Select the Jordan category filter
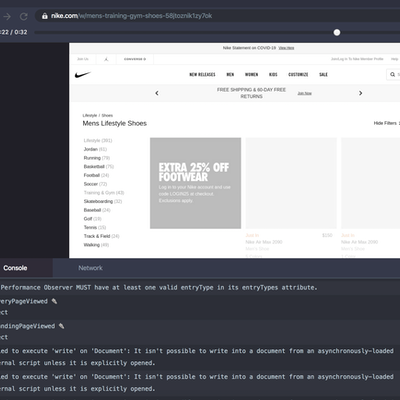The image size is (400, 400). (x=95, y=149)
